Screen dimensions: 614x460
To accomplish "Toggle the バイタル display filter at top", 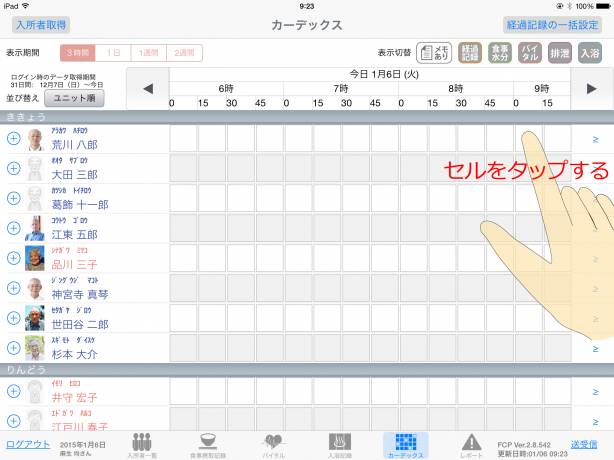I will pyautogui.click(x=535, y=54).
